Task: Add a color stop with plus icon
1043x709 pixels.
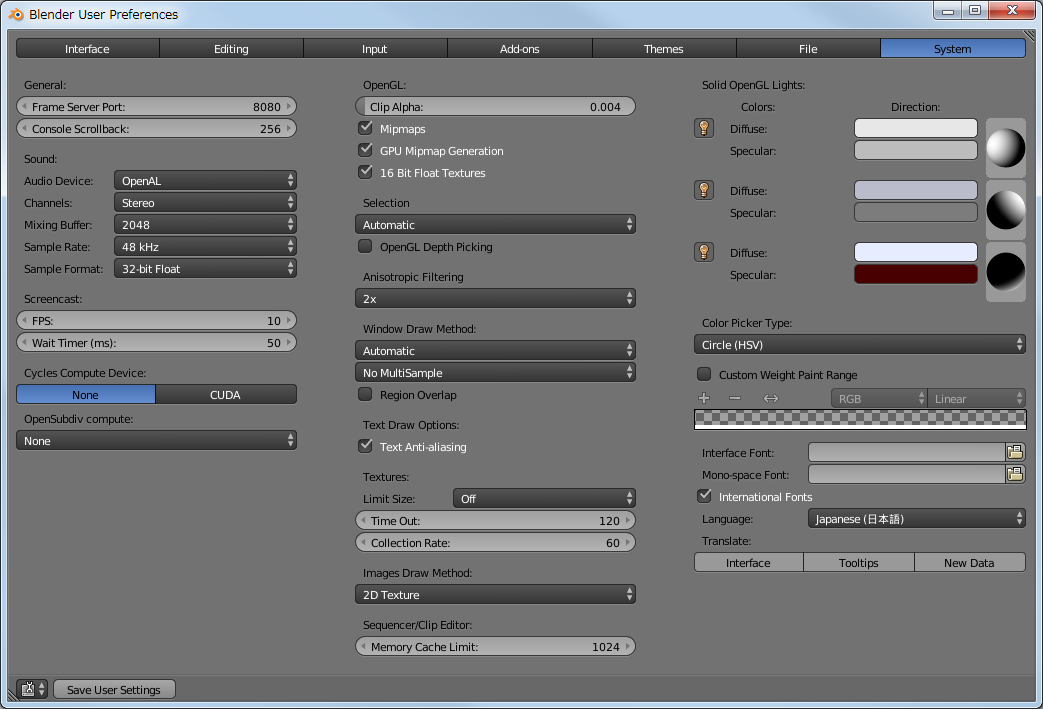Action: click(x=704, y=398)
